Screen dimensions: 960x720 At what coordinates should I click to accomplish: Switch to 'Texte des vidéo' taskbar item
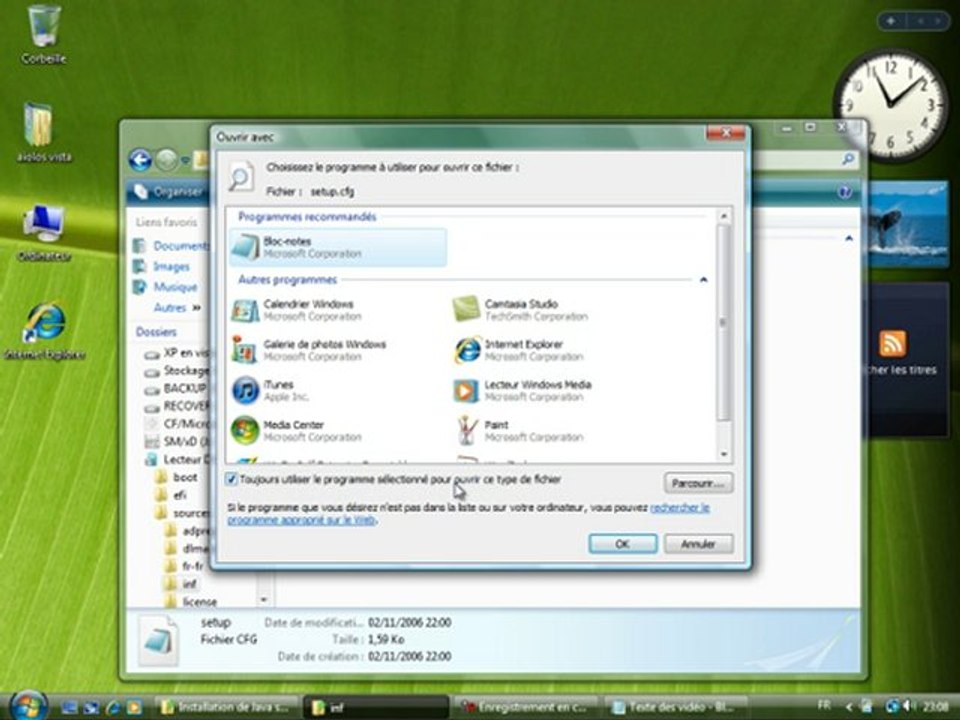pos(676,707)
